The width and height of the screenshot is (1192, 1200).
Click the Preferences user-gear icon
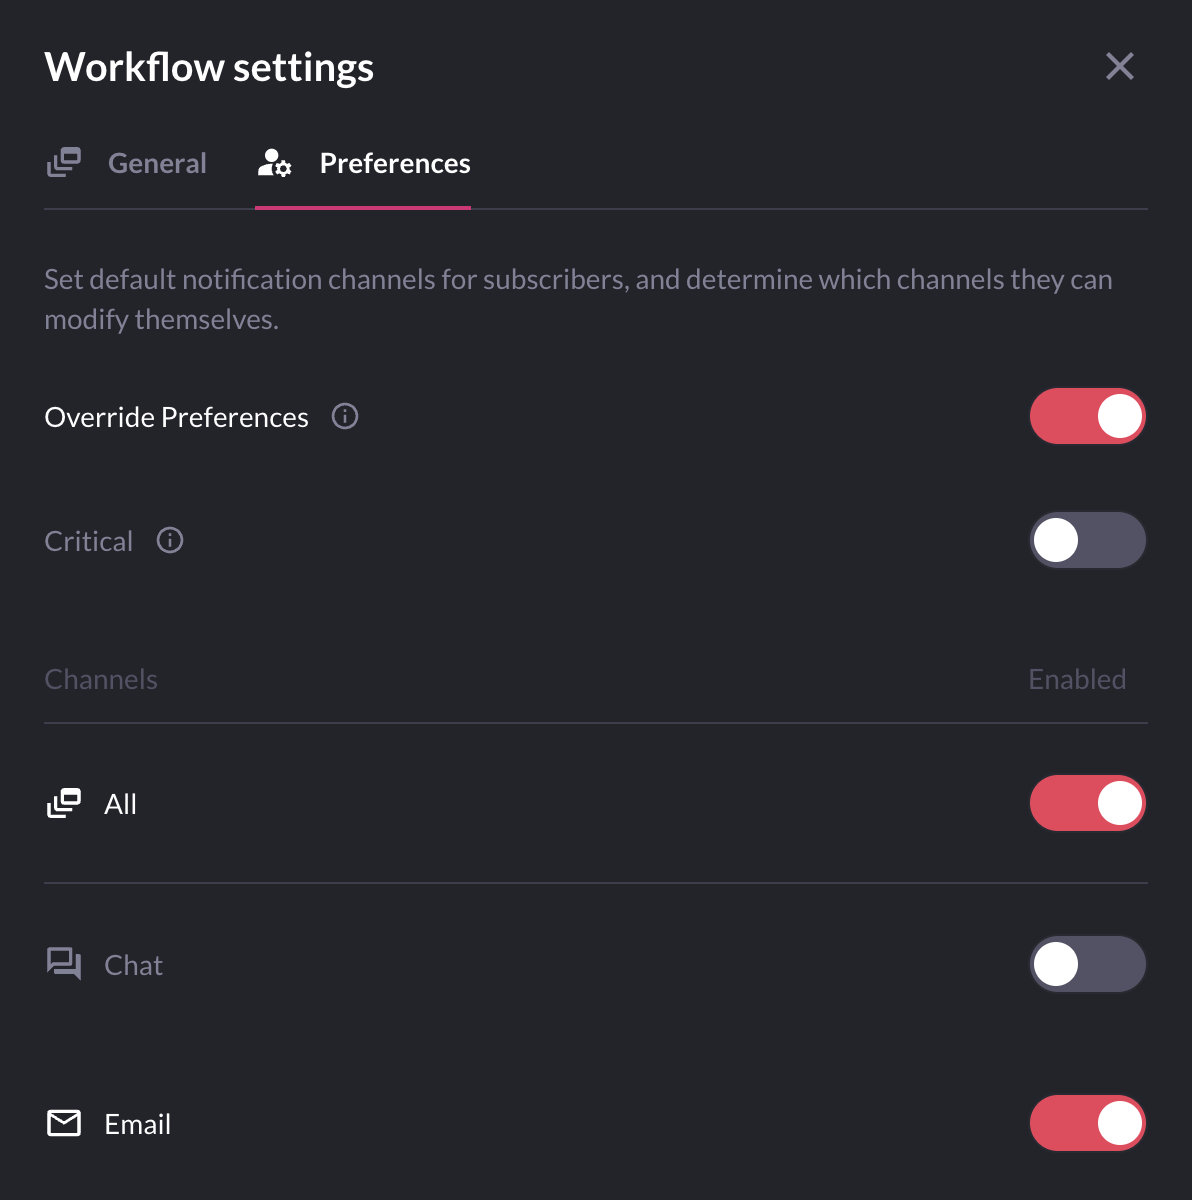pyautogui.click(x=274, y=163)
